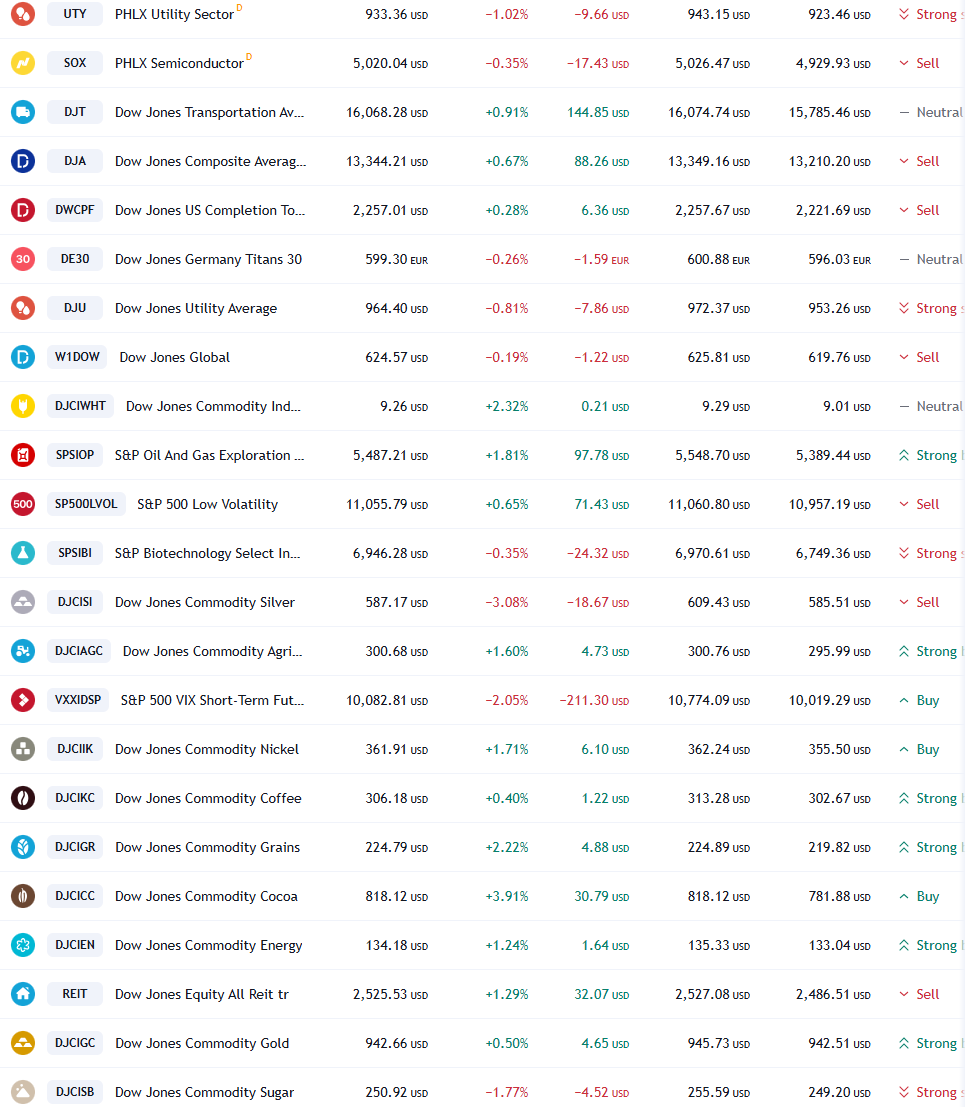Click the Sell rating for SOX
Viewport: 965px width, 1107px height.
pos(919,64)
